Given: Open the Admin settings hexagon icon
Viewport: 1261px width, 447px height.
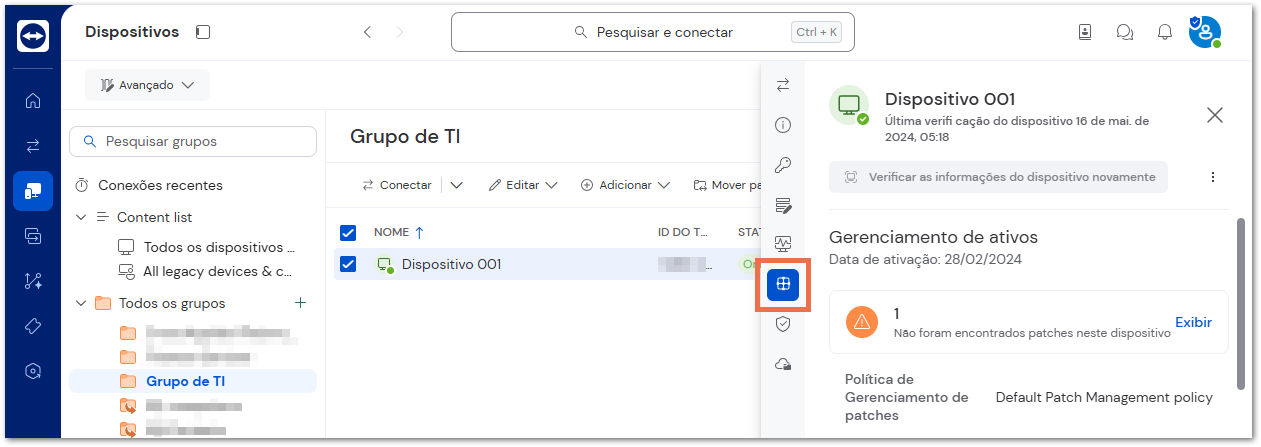Looking at the screenshot, I should point(33,371).
